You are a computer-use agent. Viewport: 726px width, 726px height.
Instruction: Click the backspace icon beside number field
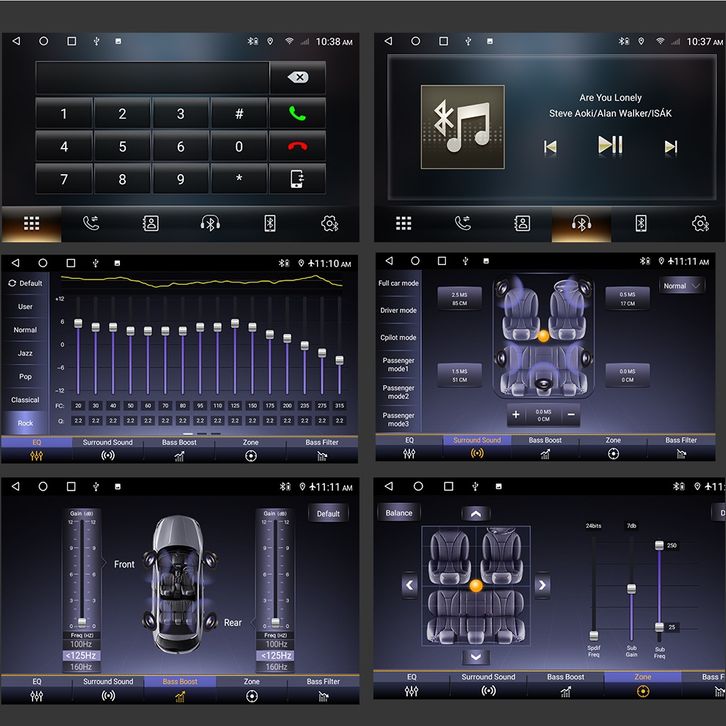click(x=297, y=78)
